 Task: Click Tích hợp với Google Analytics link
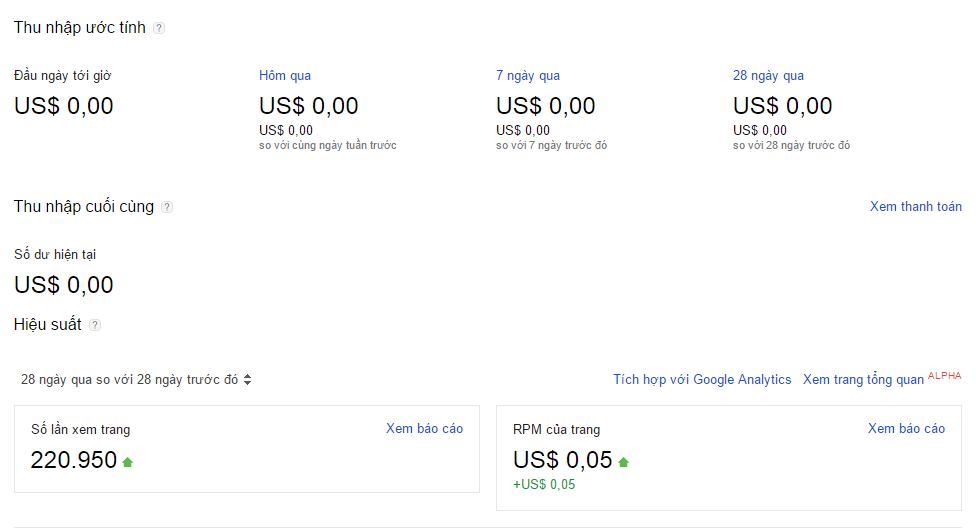tap(702, 380)
